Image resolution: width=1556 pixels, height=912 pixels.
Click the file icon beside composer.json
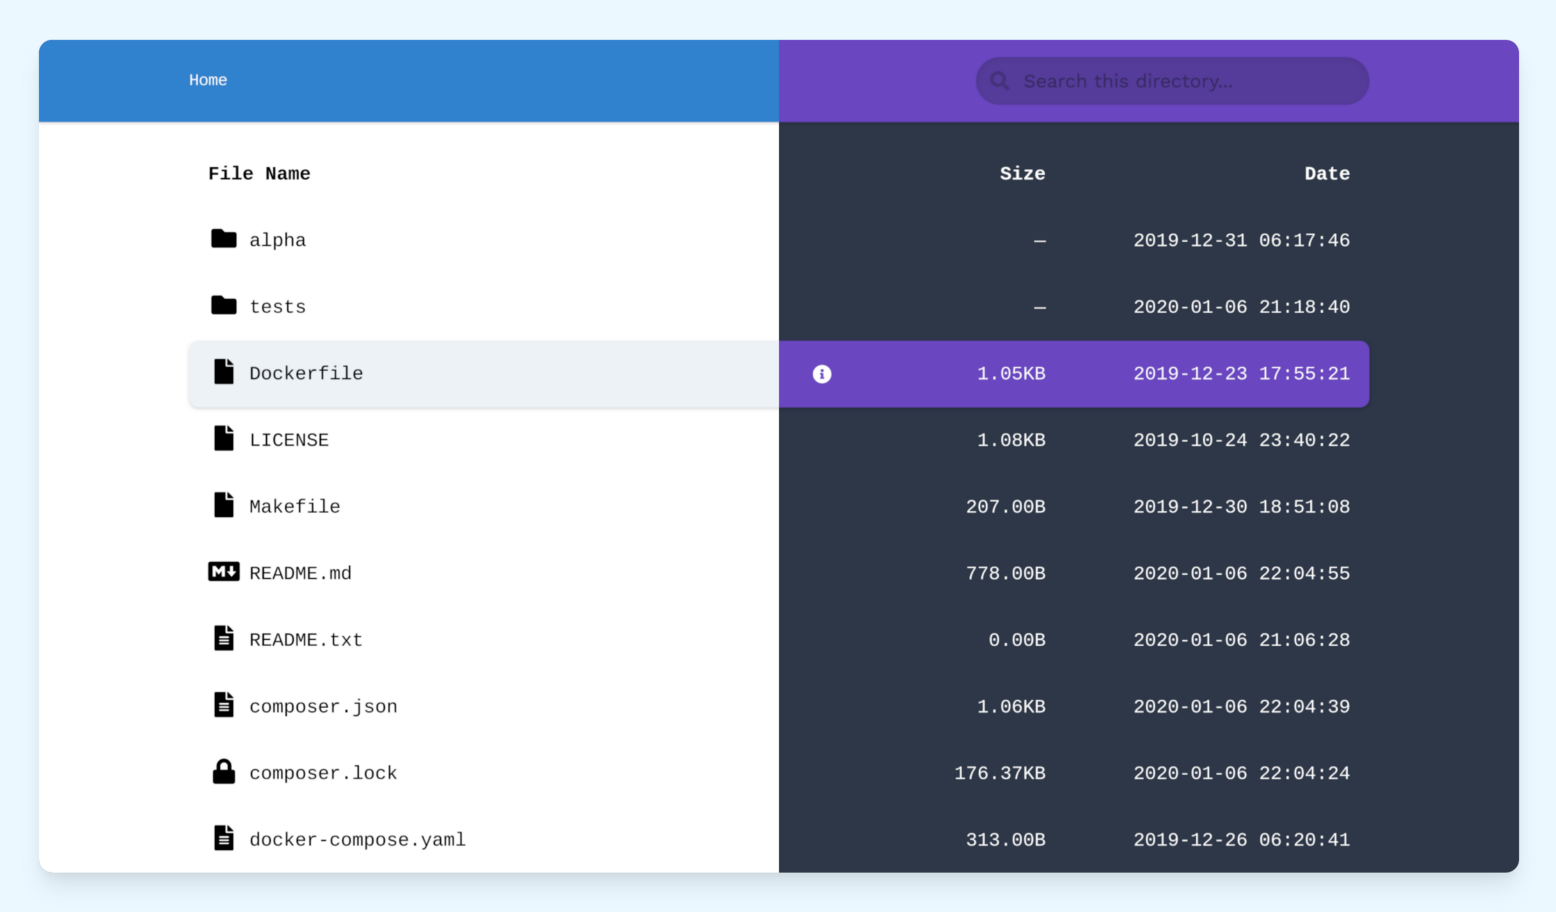(223, 704)
